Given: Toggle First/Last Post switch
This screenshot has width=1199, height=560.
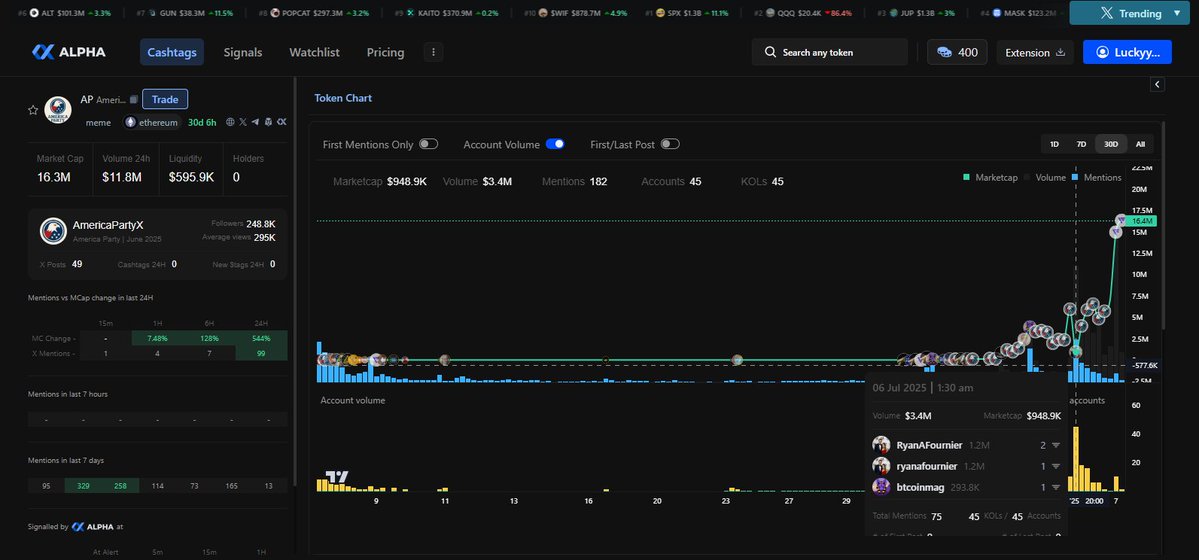Looking at the screenshot, I should point(670,144).
